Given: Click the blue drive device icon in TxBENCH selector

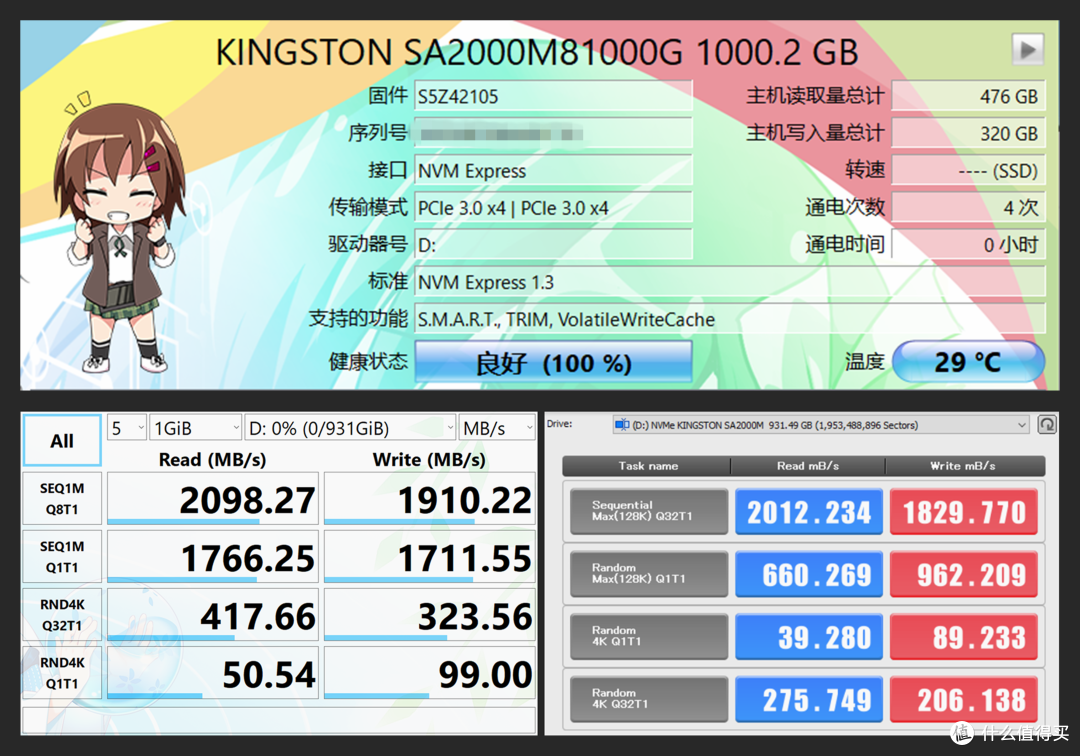Looking at the screenshot, I should pos(624,424).
